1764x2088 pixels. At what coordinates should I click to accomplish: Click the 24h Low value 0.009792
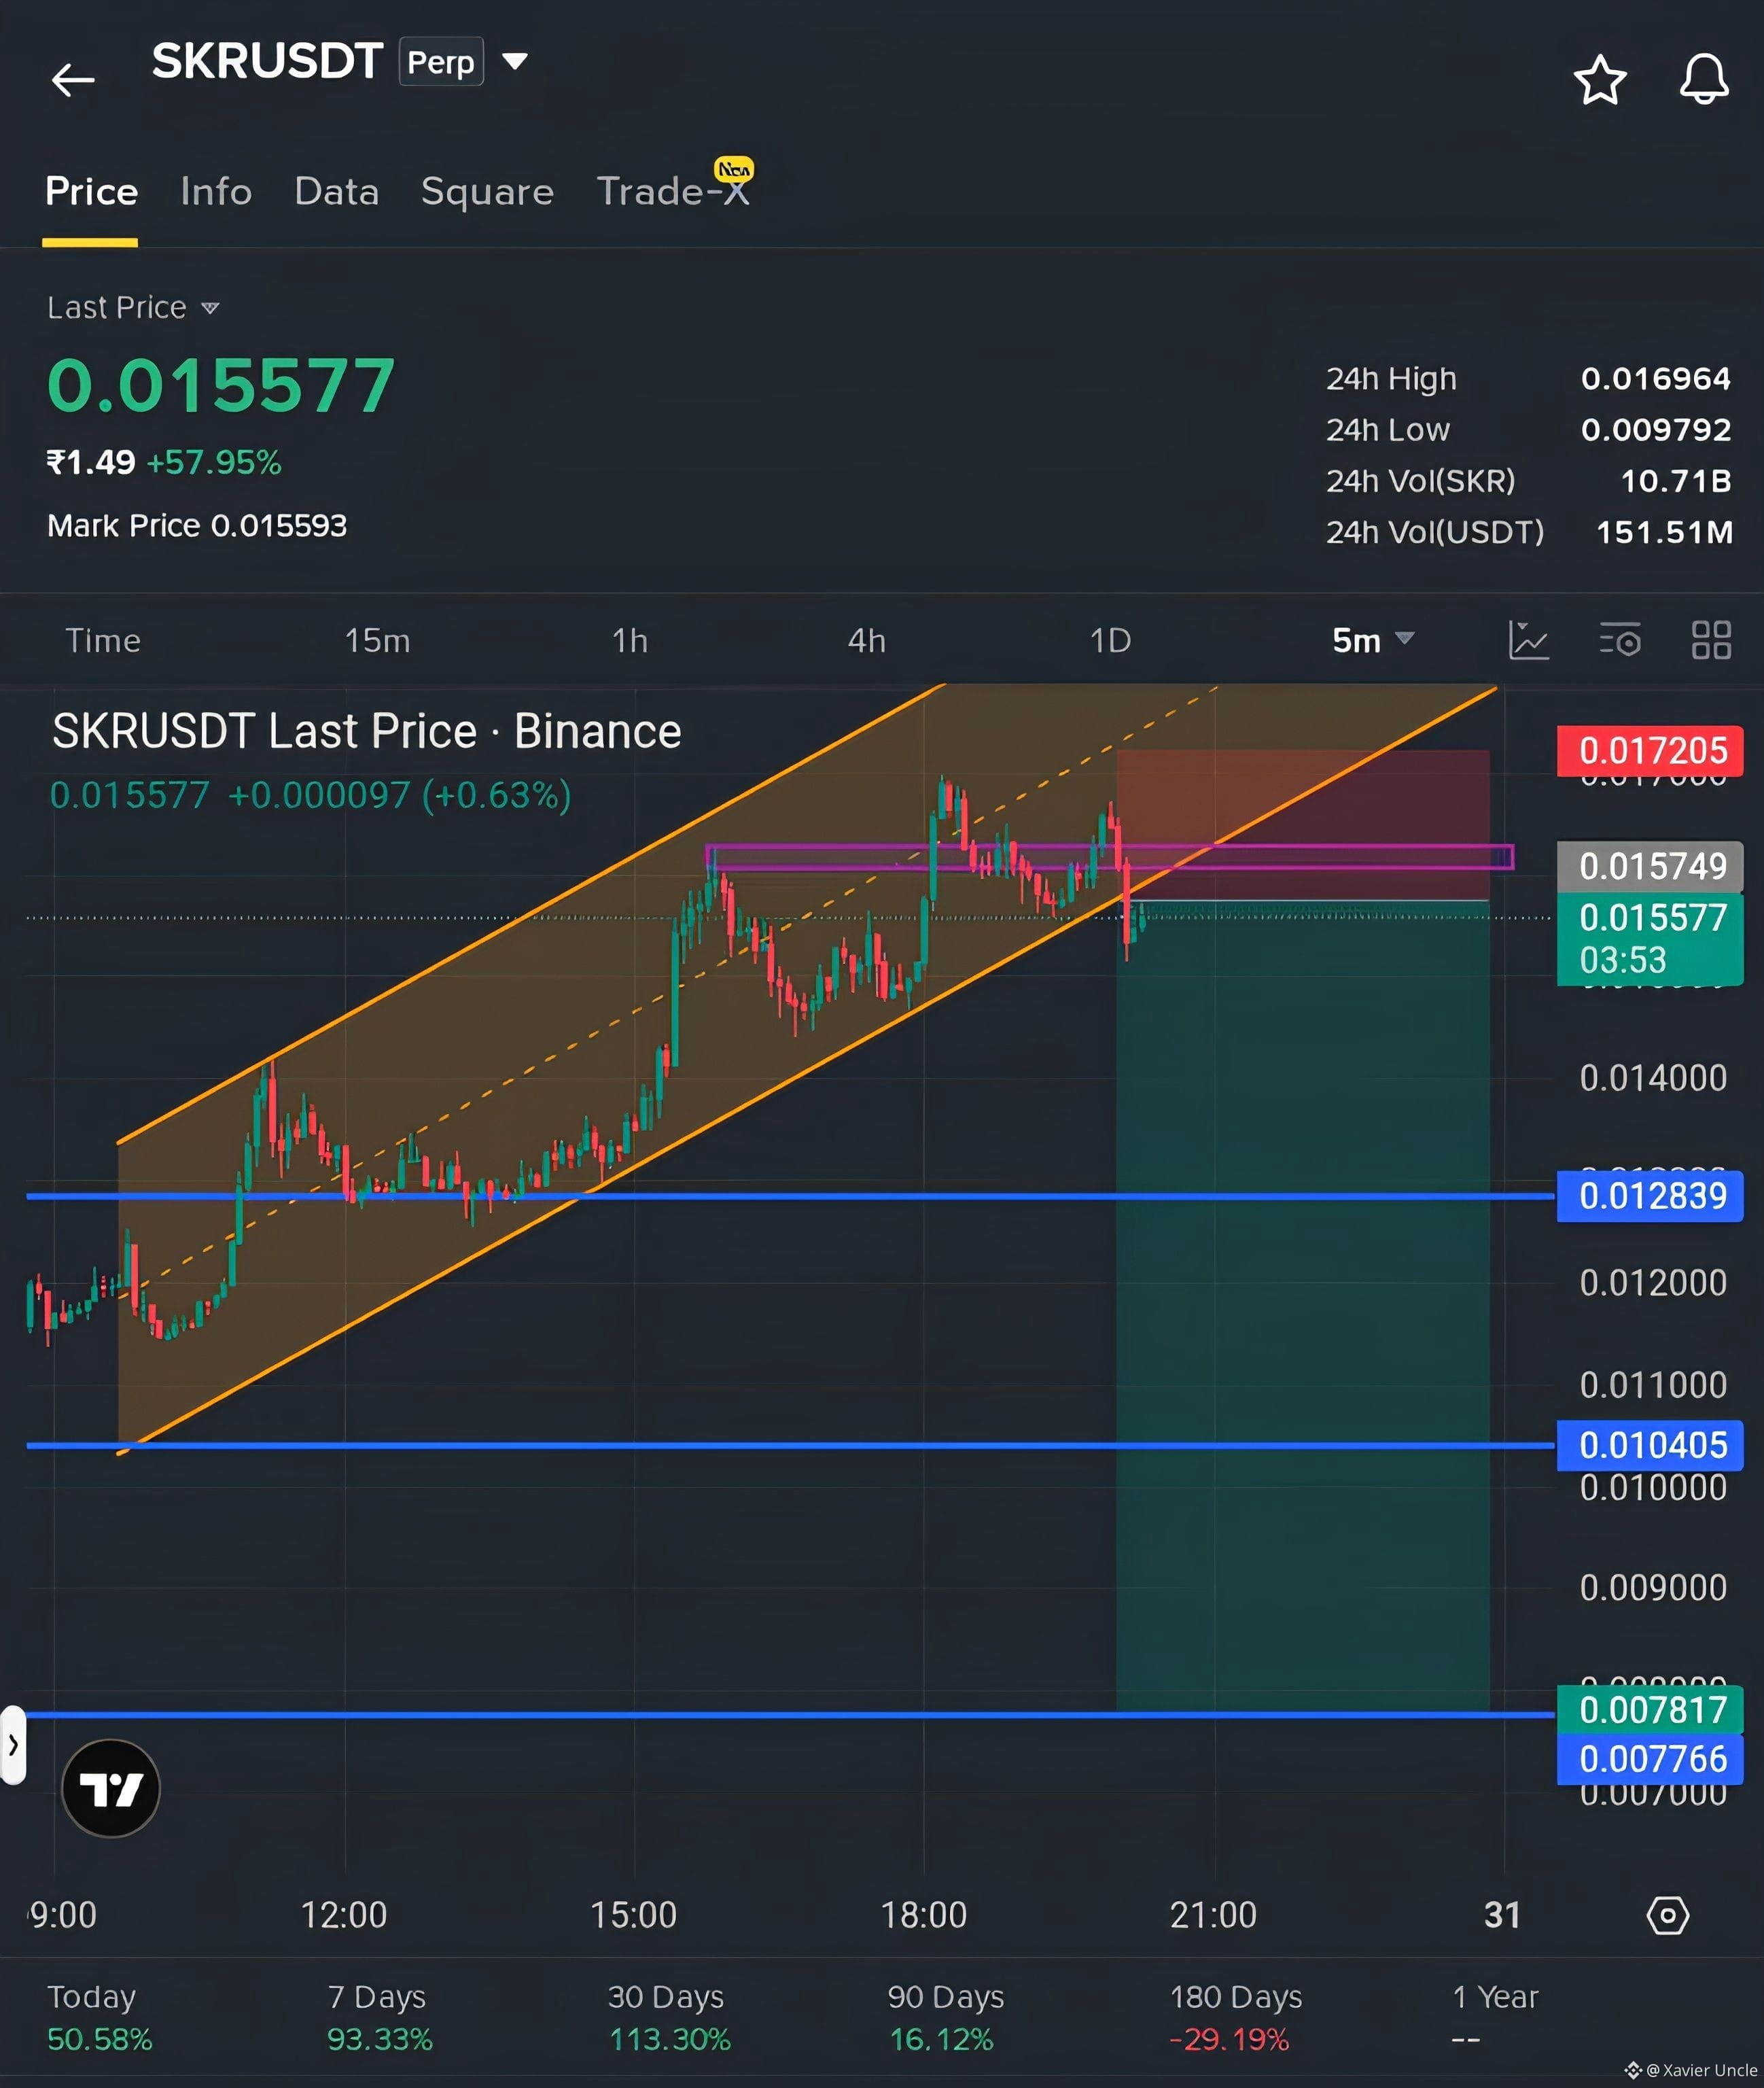[1655, 430]
